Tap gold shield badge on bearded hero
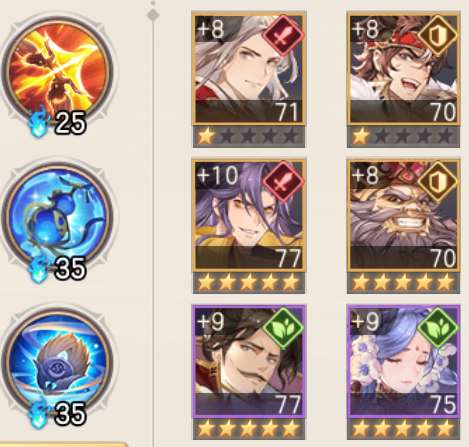 [x=438, y=182]
